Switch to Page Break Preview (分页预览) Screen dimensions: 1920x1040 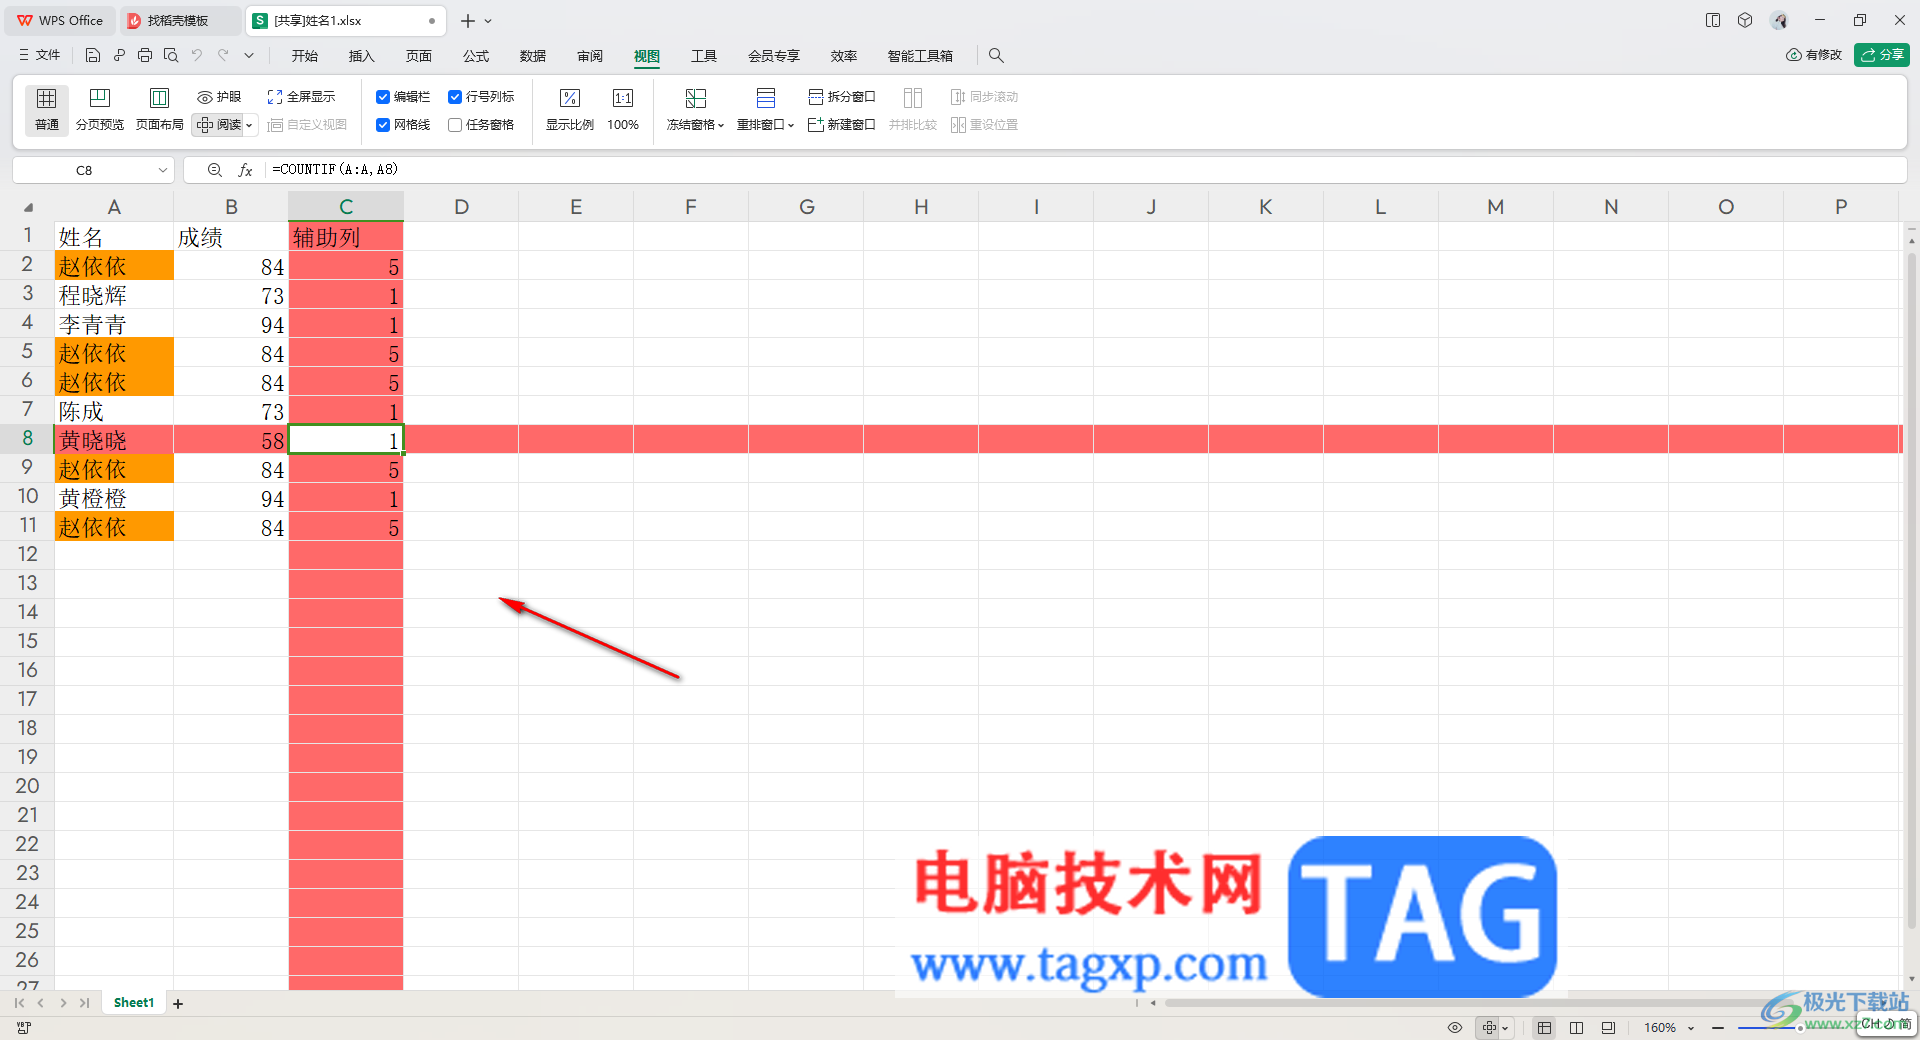[x=100, y=109]
